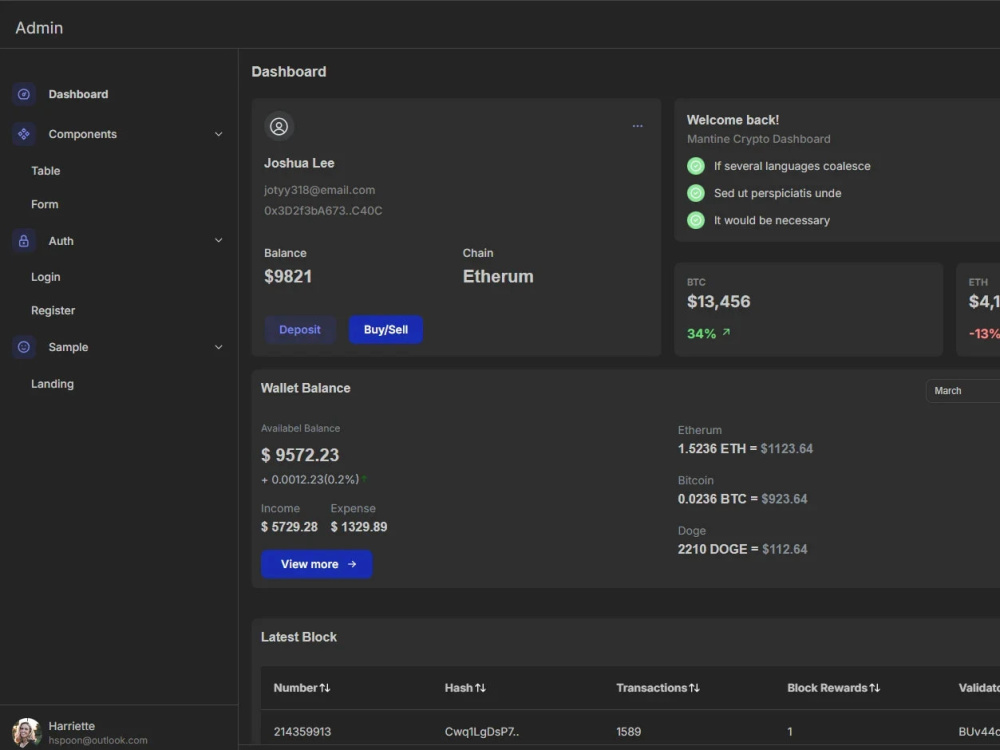Click the Welcome back! heading
The image size is (1000, 750).
[x=733, y=120]
